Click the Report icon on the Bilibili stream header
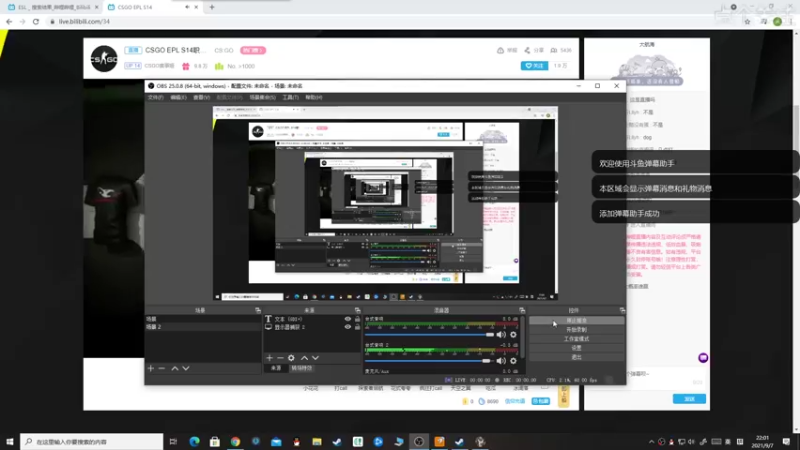Screen dimensions: 800x450 [x=507, y=51]
